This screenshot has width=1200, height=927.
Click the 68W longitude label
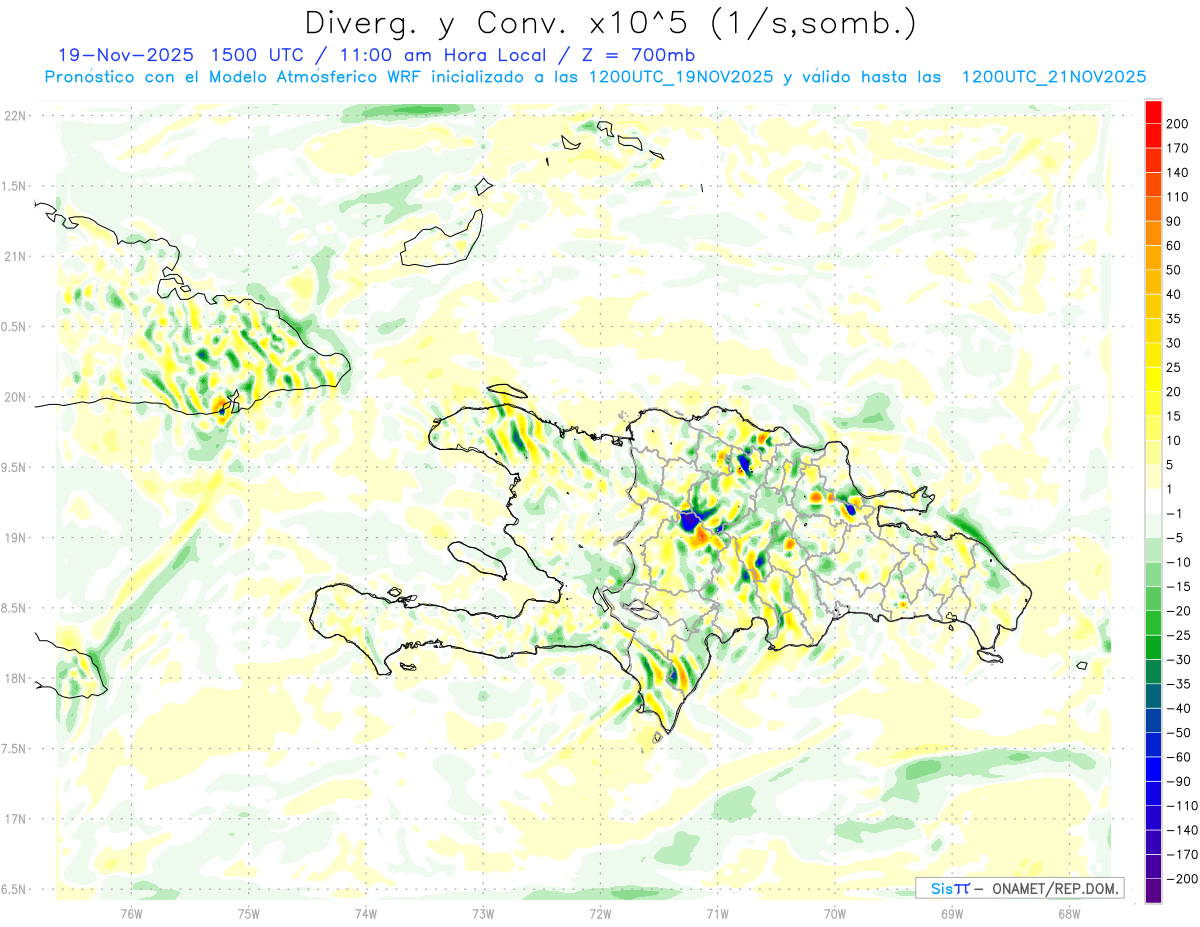pos(1068,913)
